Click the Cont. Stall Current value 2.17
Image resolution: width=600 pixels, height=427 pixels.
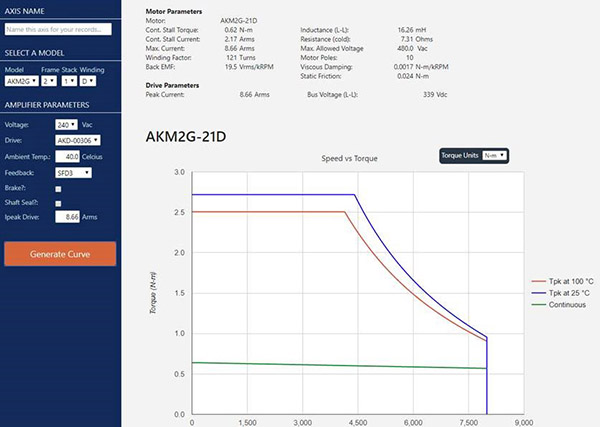click(x=231, y=39)
